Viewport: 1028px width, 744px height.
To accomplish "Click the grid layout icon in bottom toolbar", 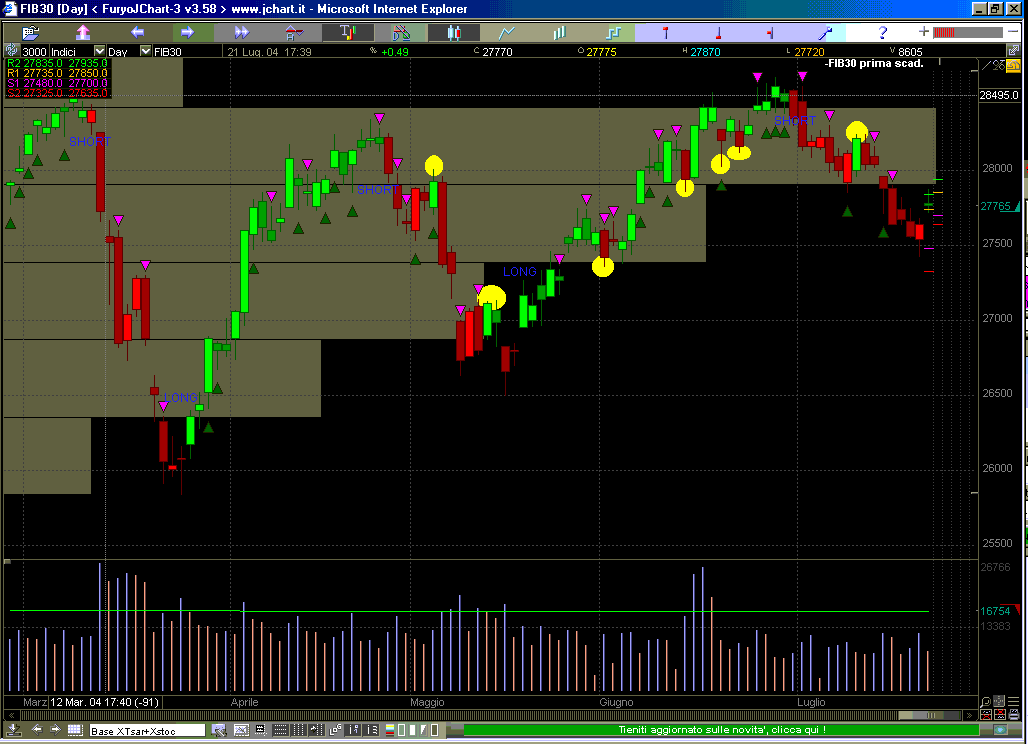I will [74, 731].
